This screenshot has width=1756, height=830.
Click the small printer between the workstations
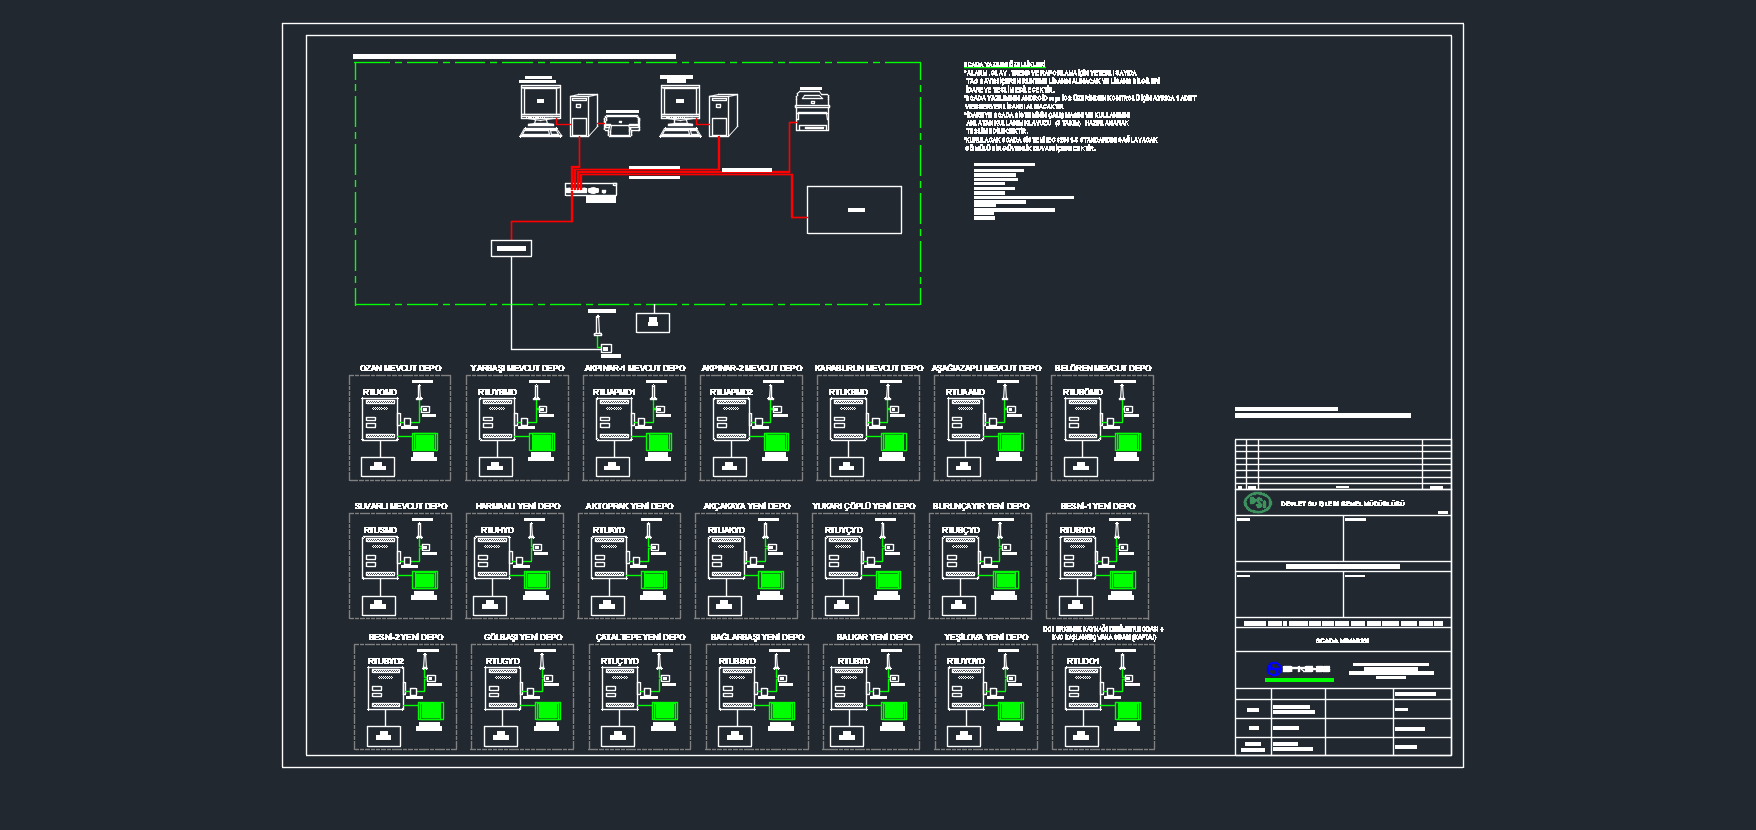click(621, 125)
